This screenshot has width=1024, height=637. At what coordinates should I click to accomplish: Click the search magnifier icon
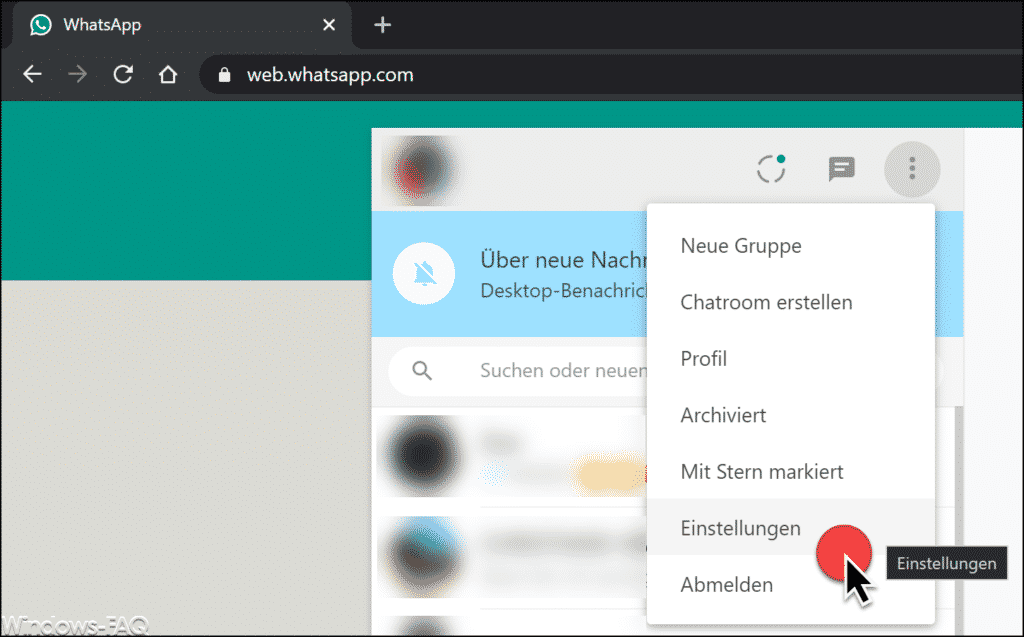click(422, 370)
